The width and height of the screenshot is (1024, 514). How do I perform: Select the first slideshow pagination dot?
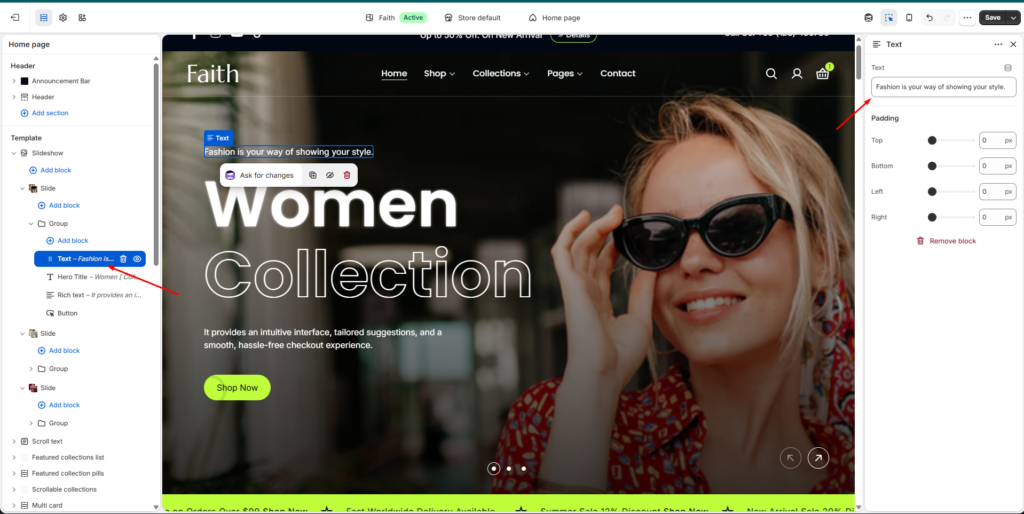click(x=494, y=468)
